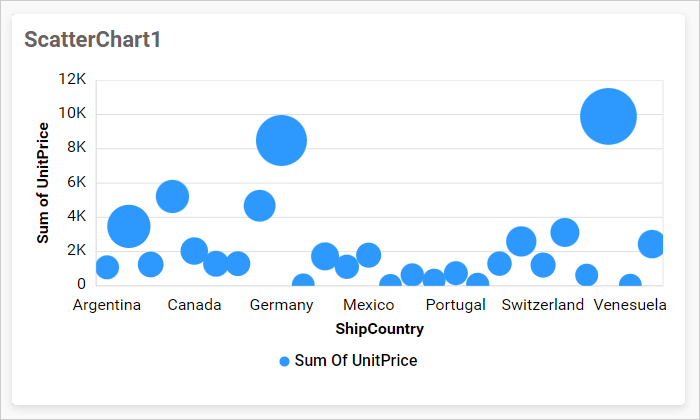The image size is (700, 420).
Task: Select the Switzerland x-axis label
Action: (x=543, y=305)
